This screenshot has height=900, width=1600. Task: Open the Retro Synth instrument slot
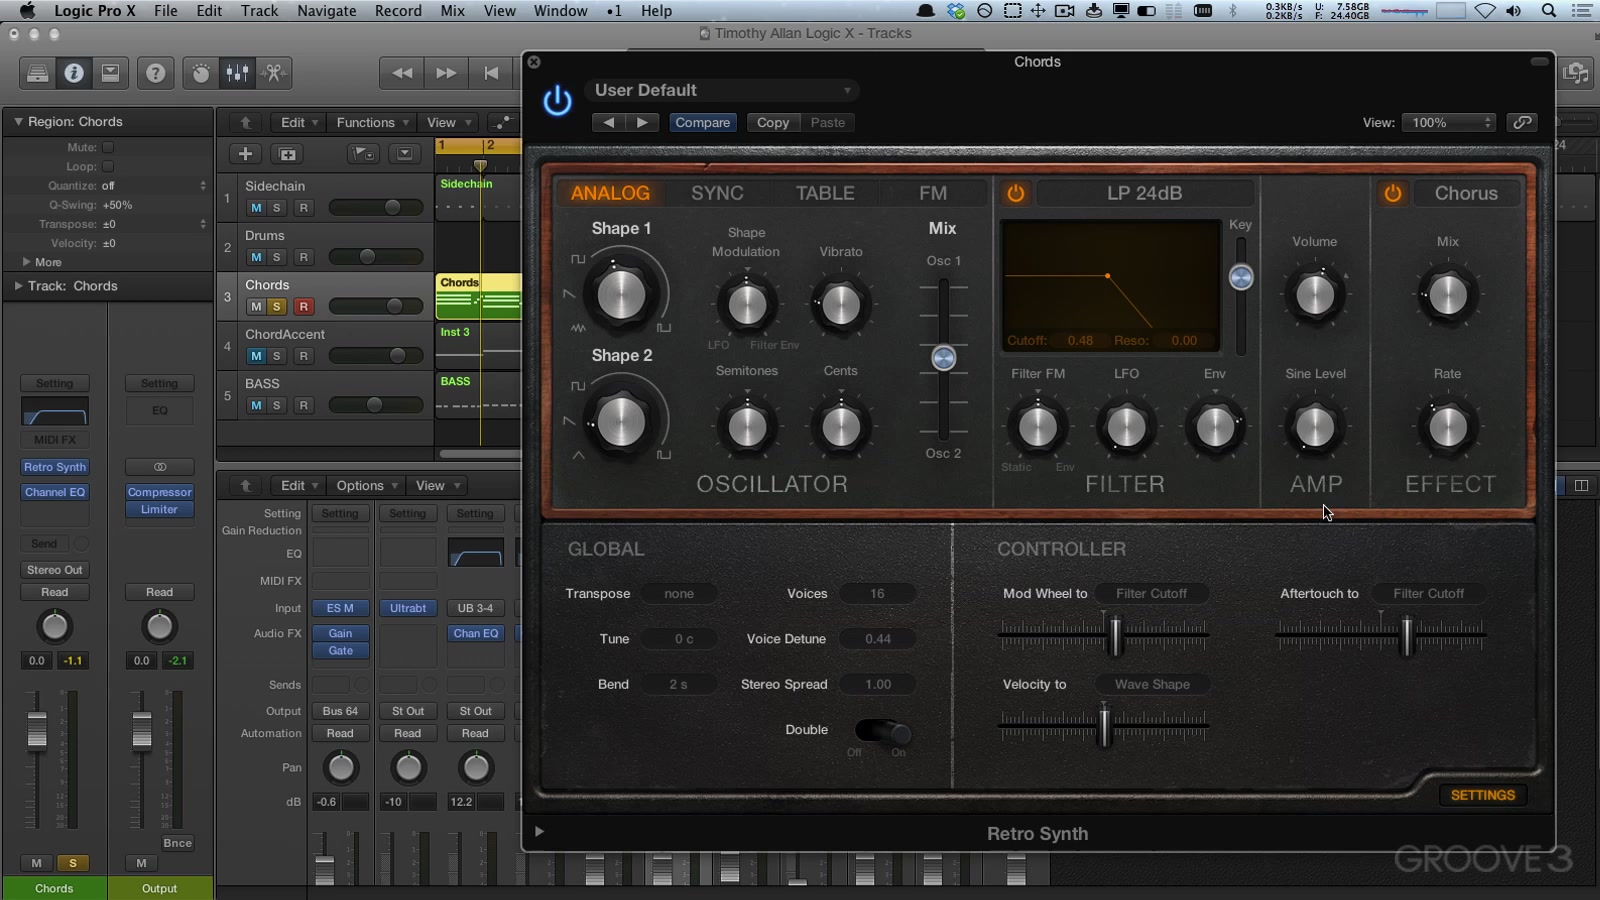(x=55, y=467)
